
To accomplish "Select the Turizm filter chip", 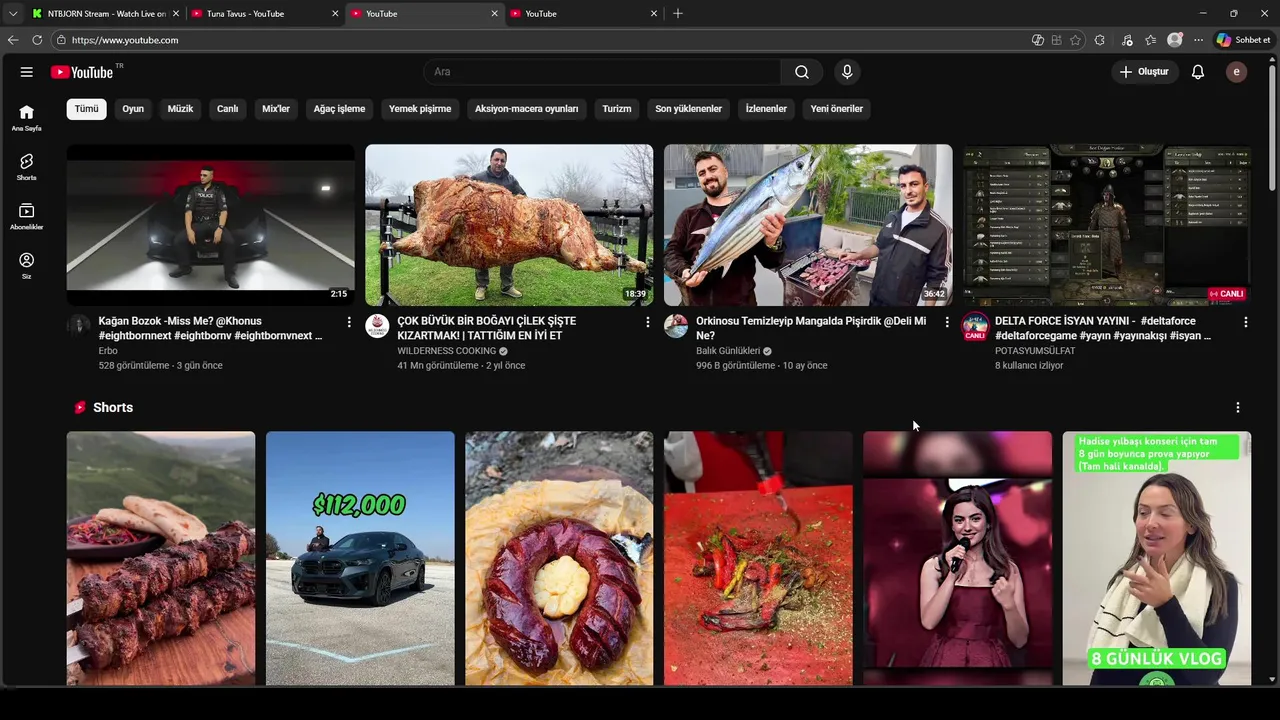I will [617, 109].
